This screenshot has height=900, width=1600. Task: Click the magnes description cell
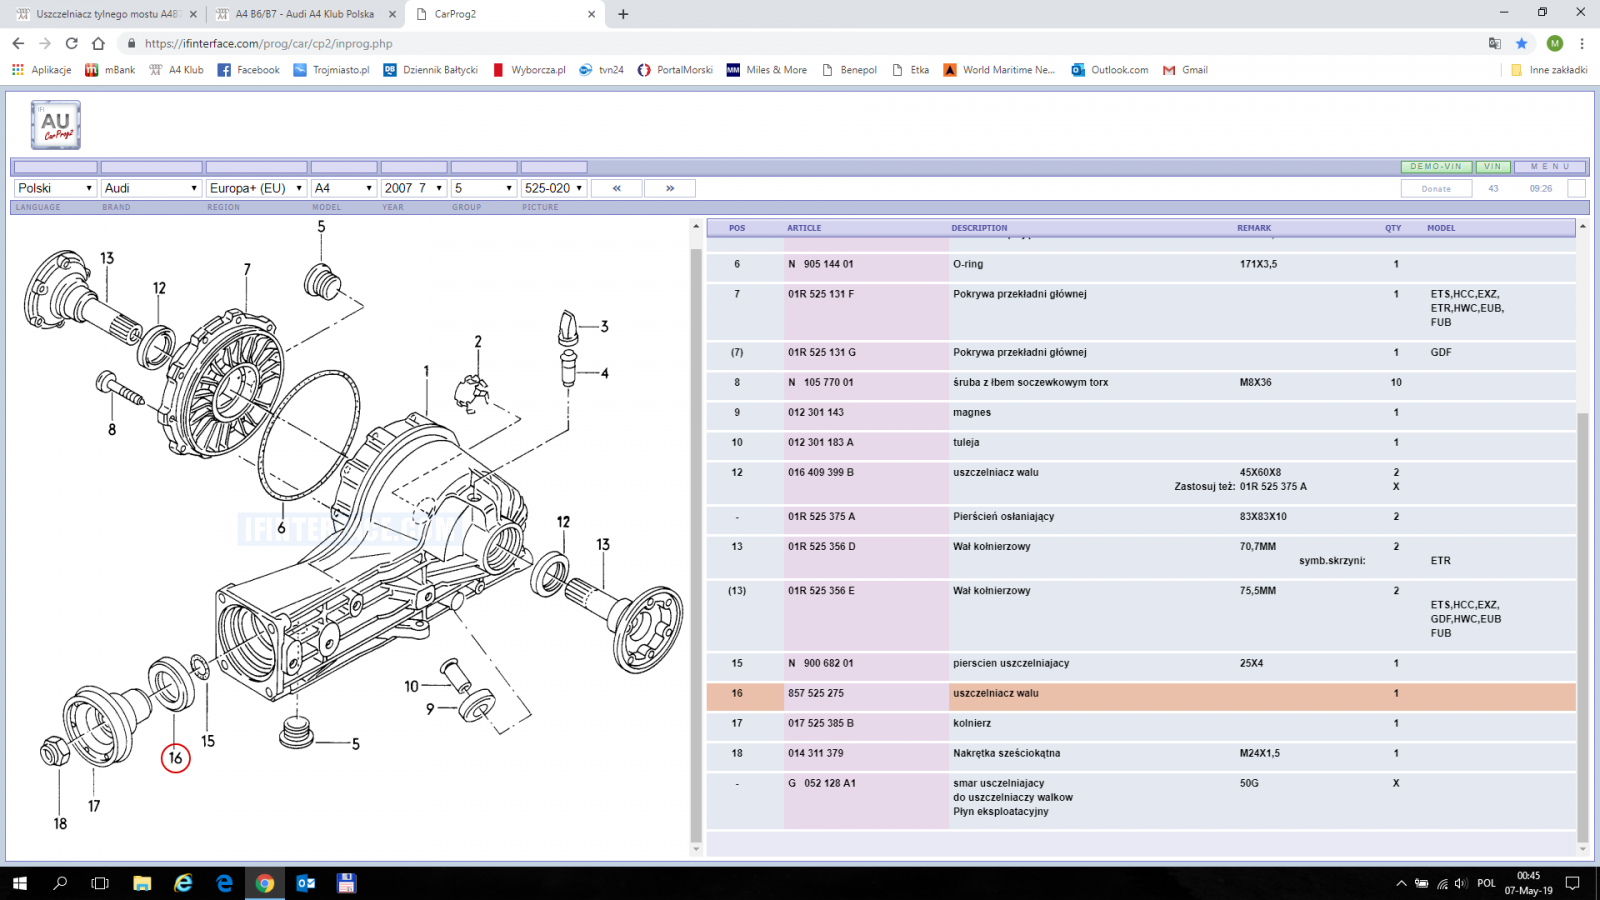[971, 412]
